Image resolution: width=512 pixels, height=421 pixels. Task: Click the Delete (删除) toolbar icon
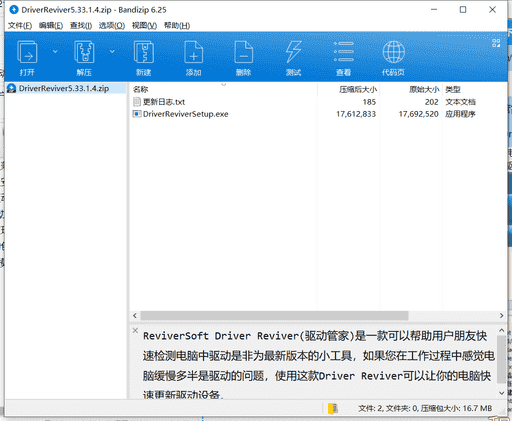[x=244, y=52]
